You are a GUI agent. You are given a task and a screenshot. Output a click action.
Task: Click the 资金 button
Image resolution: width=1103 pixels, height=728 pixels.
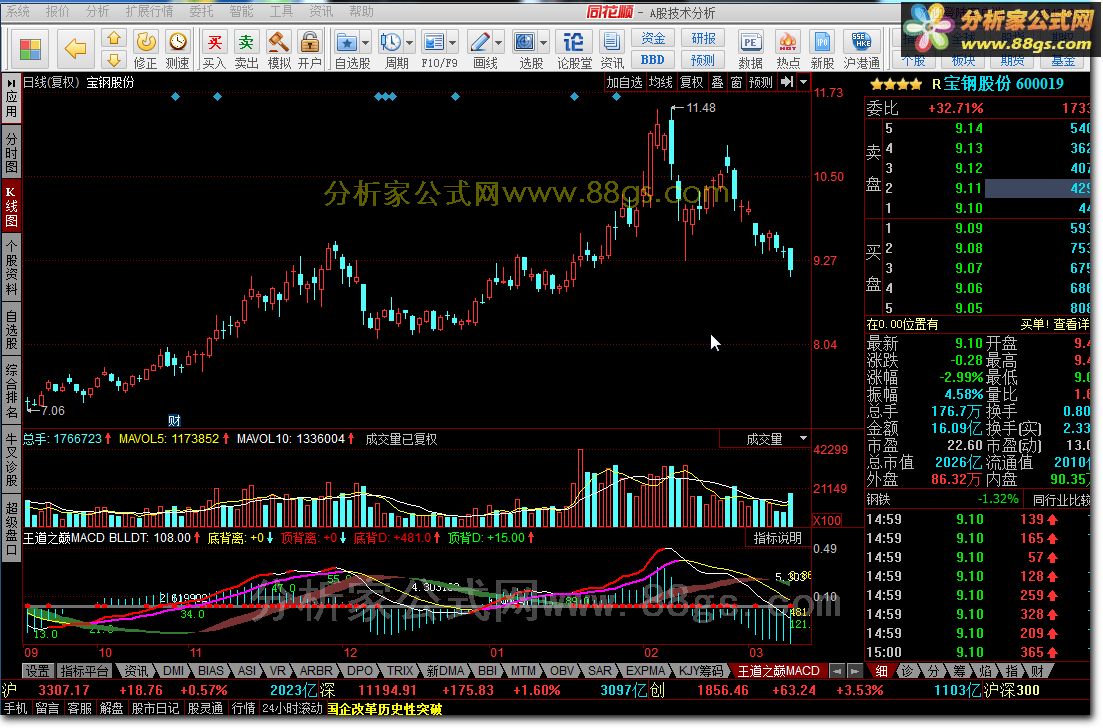(653, 39)
